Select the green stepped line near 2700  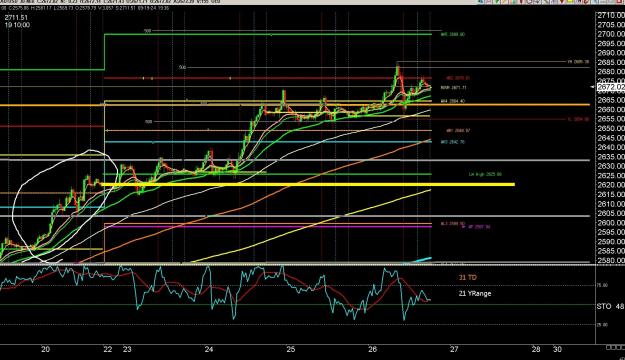tap(268, 34)
